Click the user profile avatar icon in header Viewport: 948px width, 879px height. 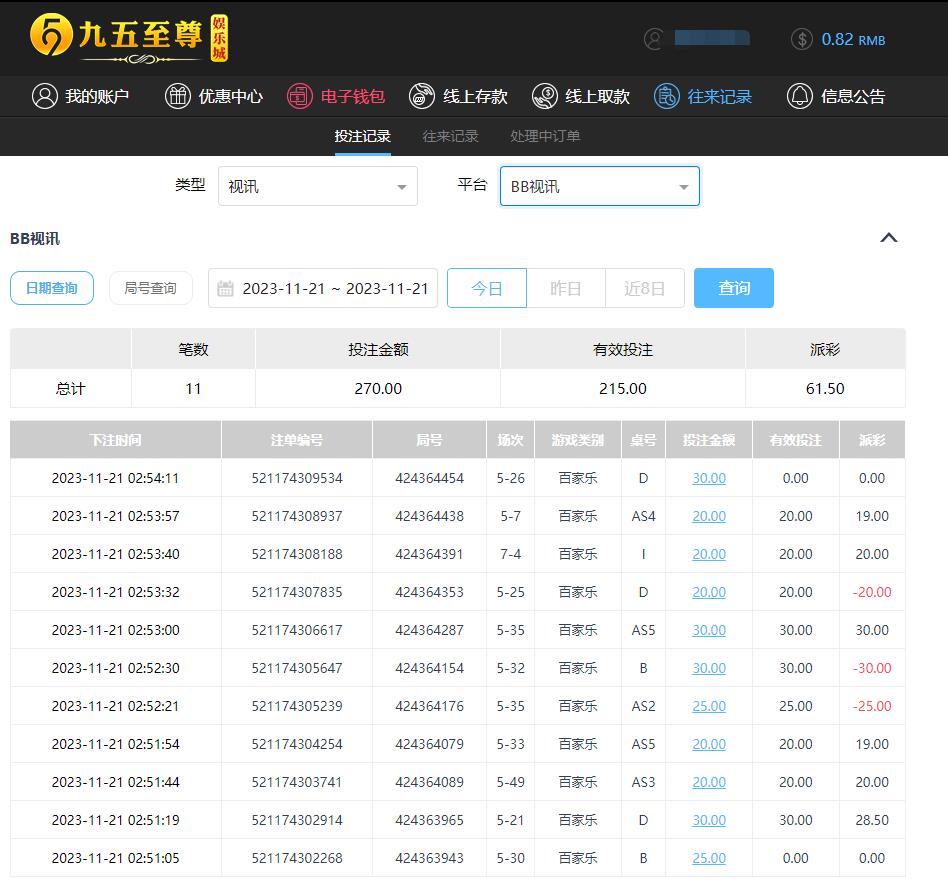654,39
